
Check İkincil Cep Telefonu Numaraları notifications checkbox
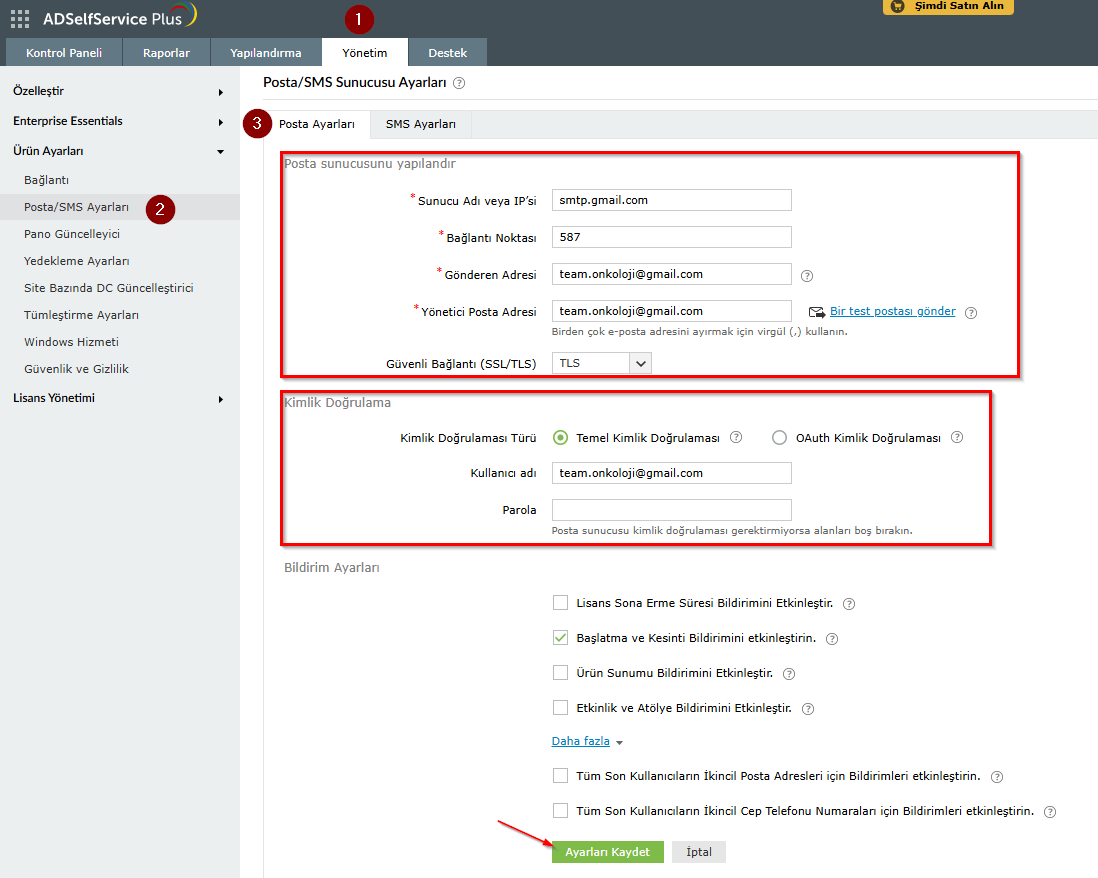tap(560, 810)
